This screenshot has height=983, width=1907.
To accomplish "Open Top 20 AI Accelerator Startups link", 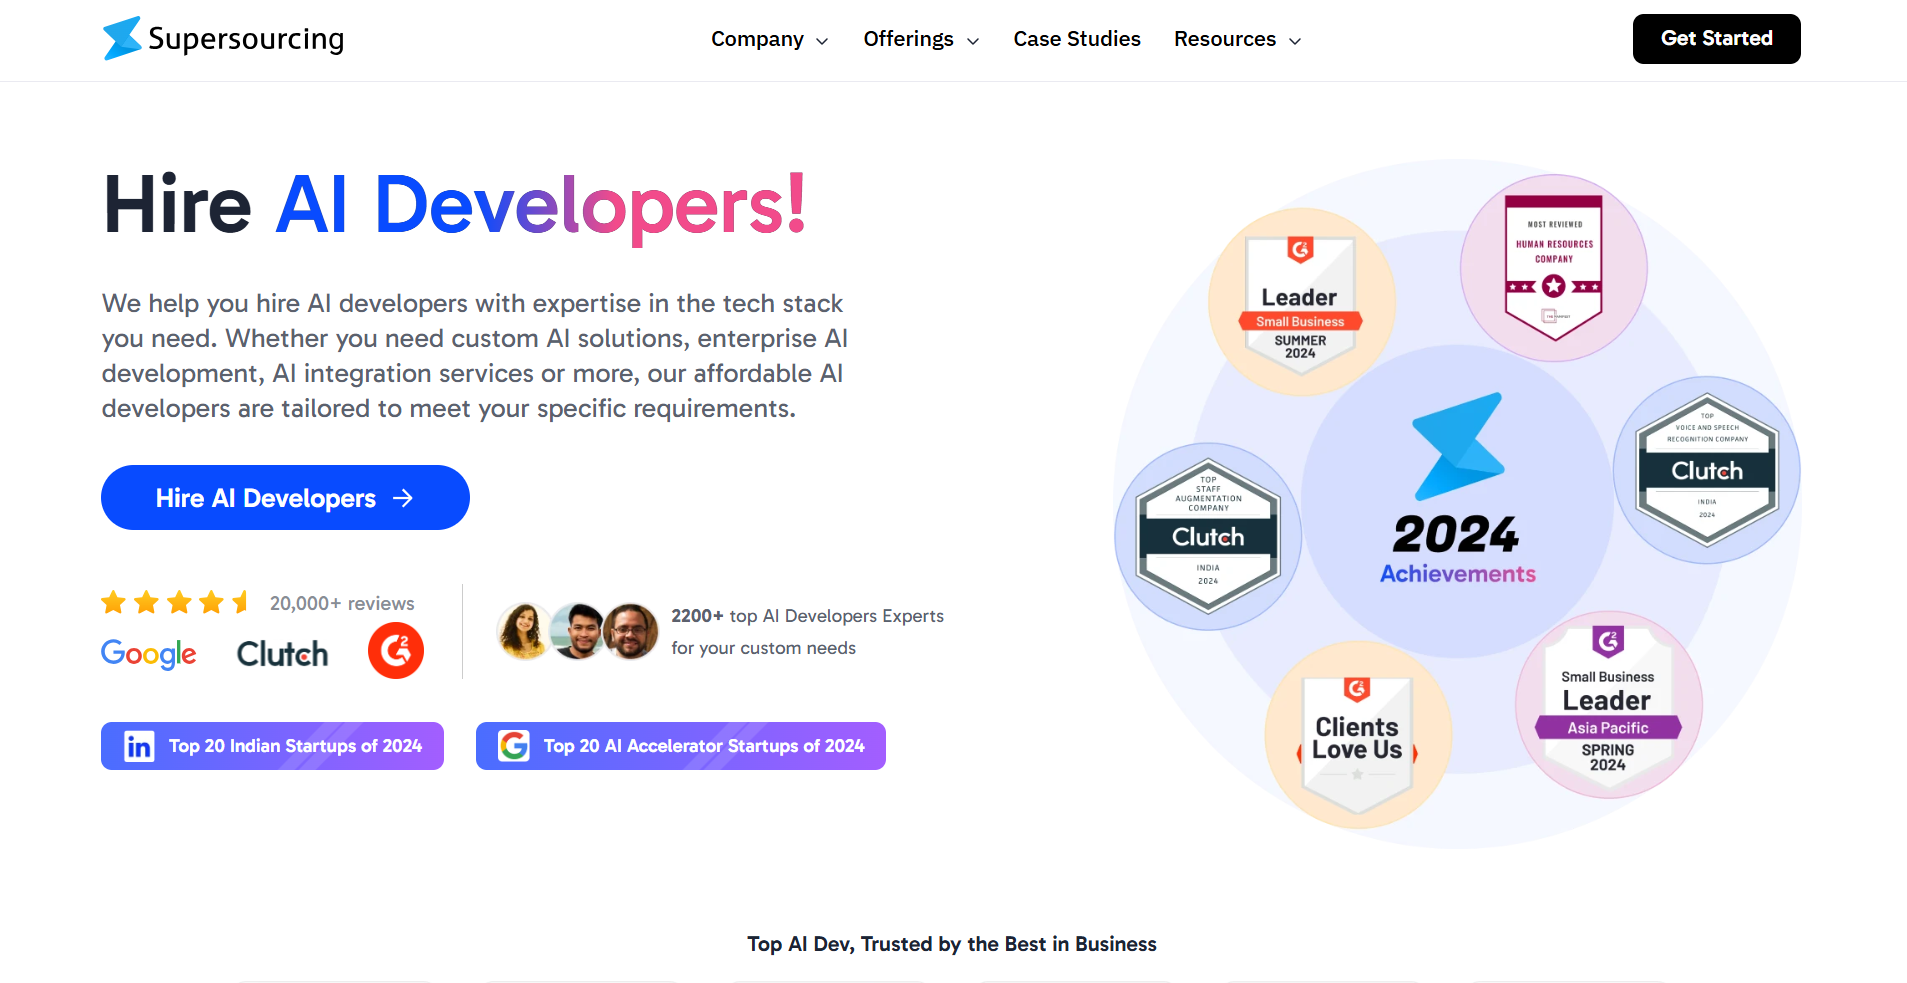I will coord(680,746).
